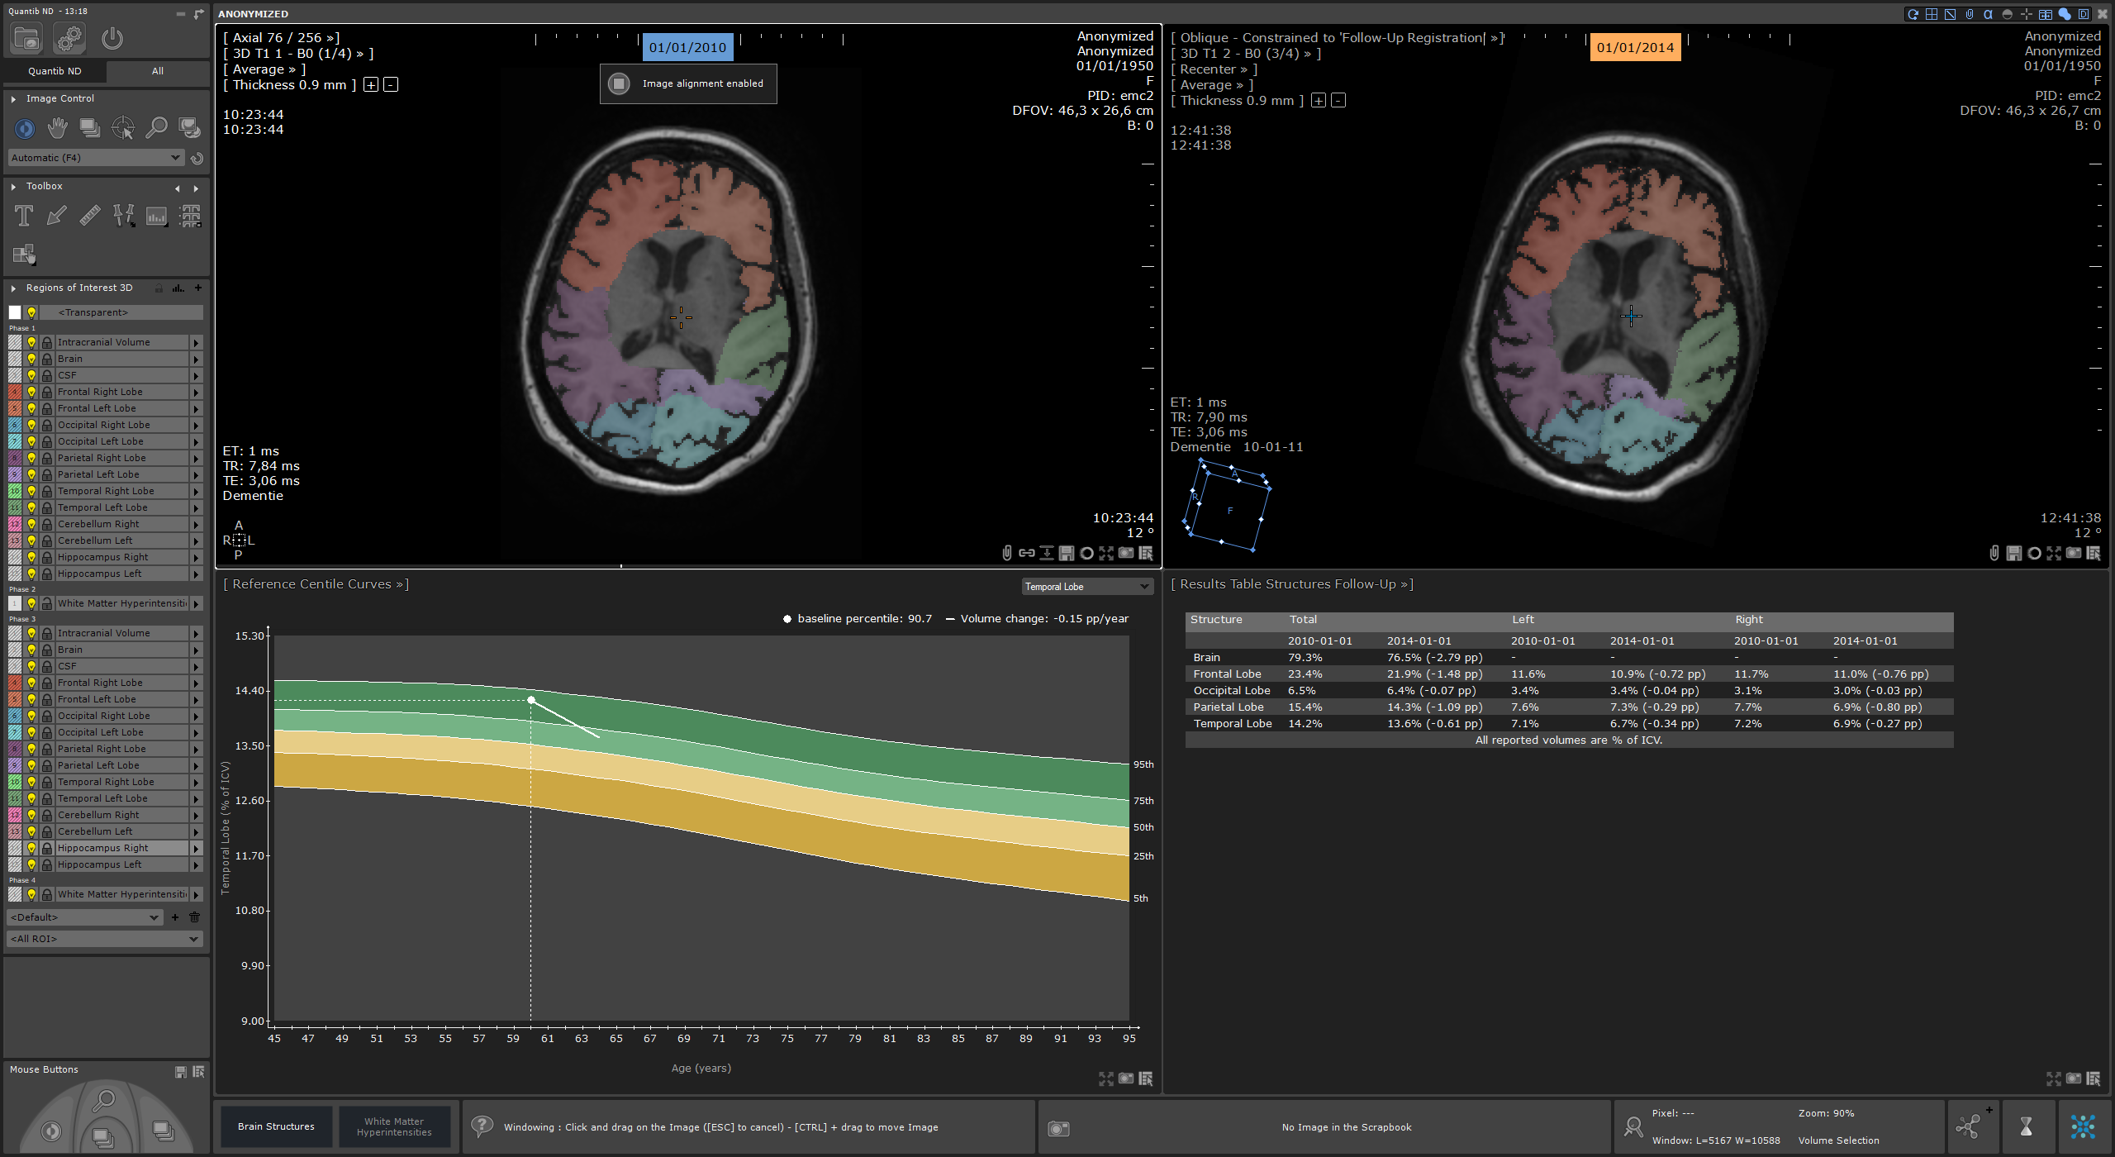Switch to the All tab in the Quantib panel
This screenshot has height=1157, width=2115.
pyautogui.click(x=157, y=71)
